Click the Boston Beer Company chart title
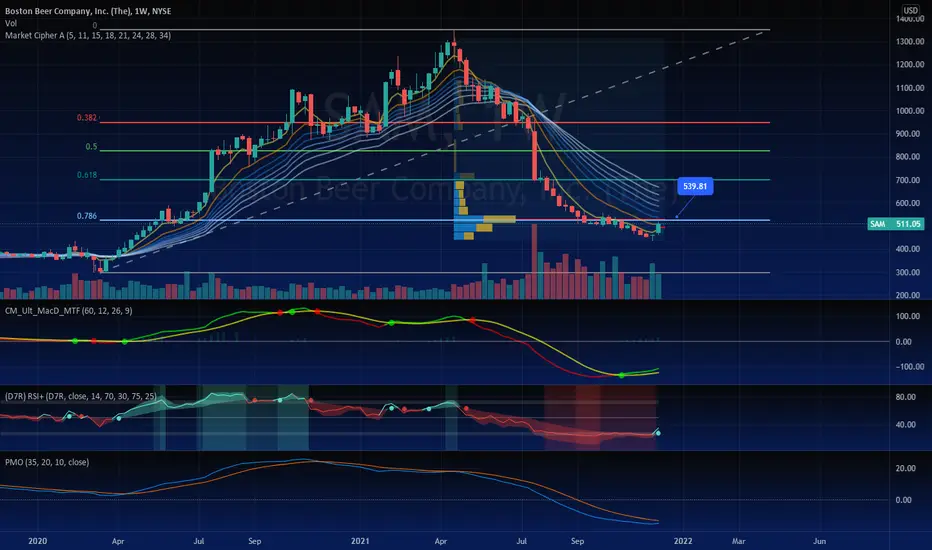This screenshot has height=550, width=932. pos(87,11)
